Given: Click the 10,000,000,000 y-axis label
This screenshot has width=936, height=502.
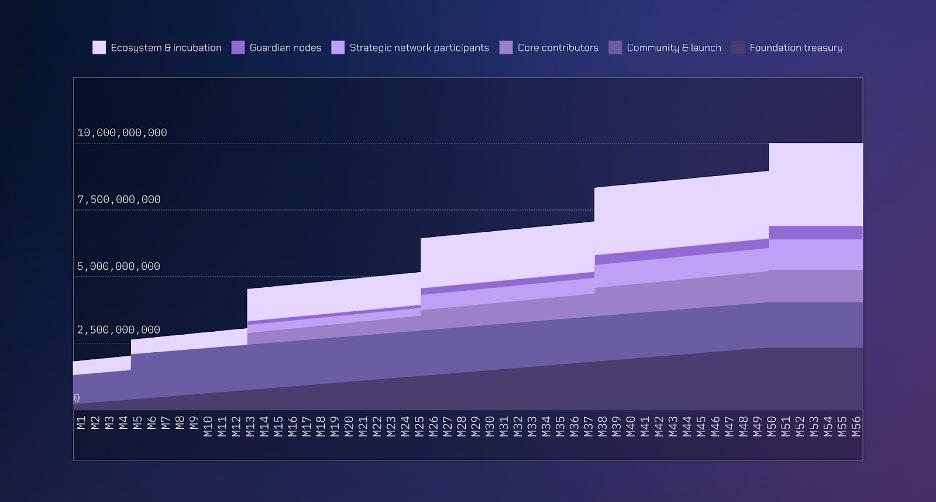Looking at the screenshot, I should coord(122,133).
